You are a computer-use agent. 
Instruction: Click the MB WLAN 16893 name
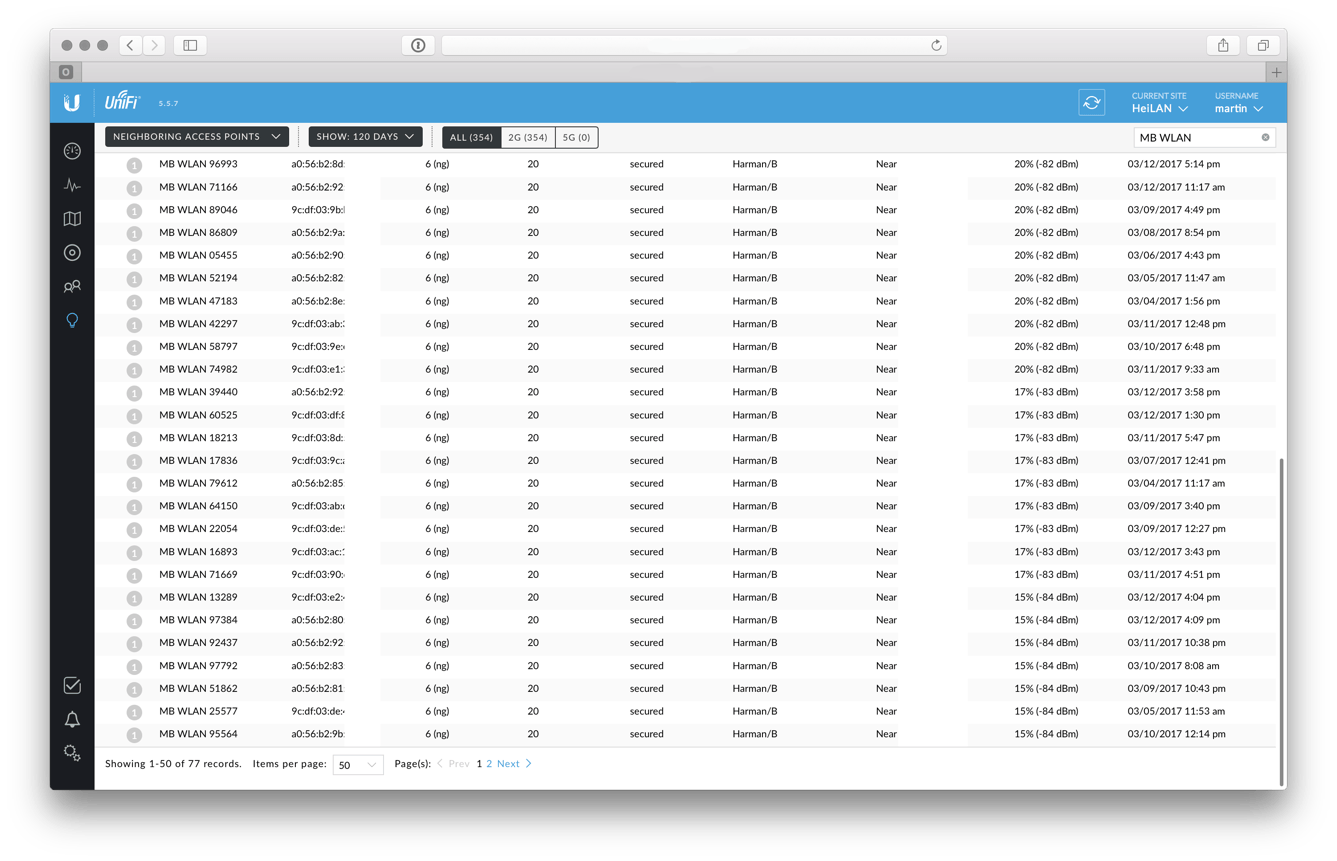point(198,552)
